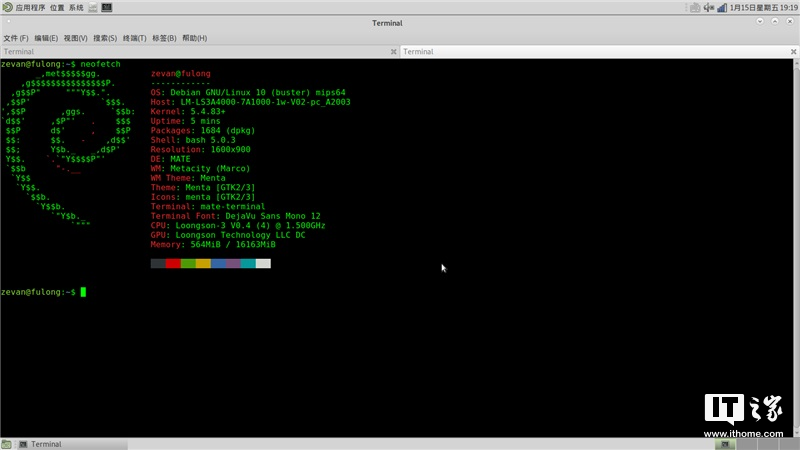Click the 'Host: LM-LS3A4000-7A1000' line

(x=251, y=102)
